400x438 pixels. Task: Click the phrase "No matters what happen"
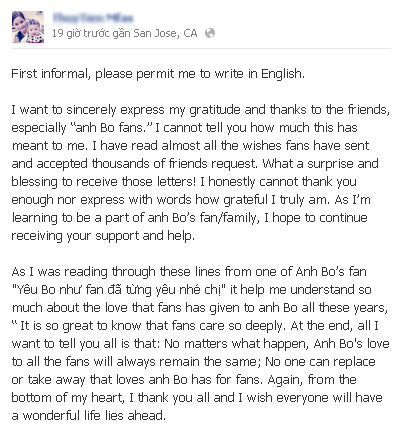pyautogui.click(x=236, y=344)
